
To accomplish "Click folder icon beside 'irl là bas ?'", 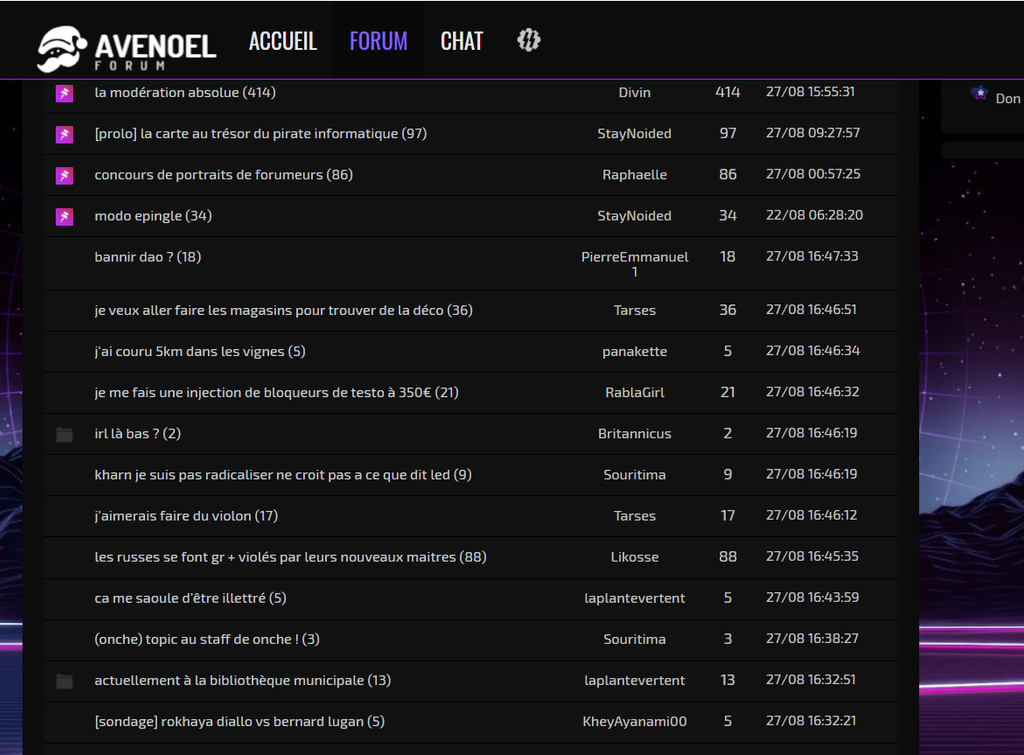I will [64, 434].
